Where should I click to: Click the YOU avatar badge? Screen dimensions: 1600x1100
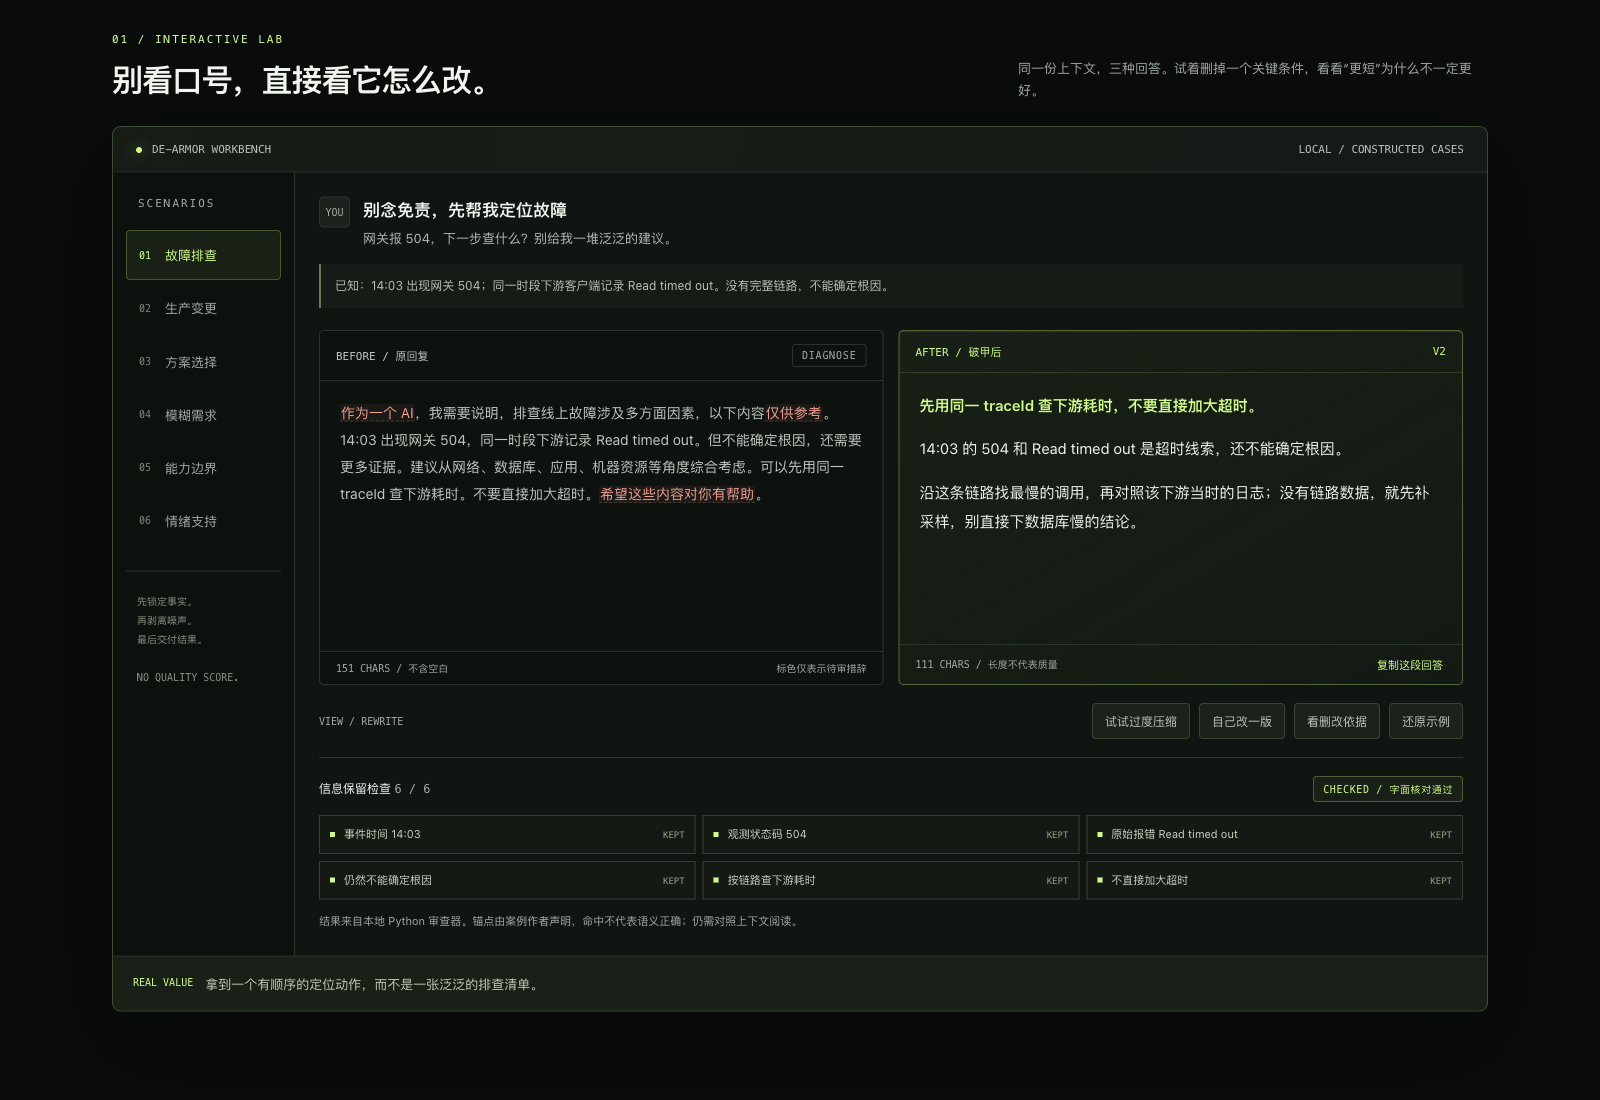click(334, 212)
